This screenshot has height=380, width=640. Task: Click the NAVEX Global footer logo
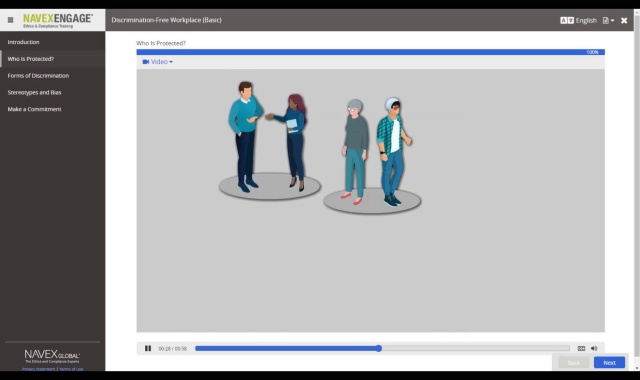point(52,356)
